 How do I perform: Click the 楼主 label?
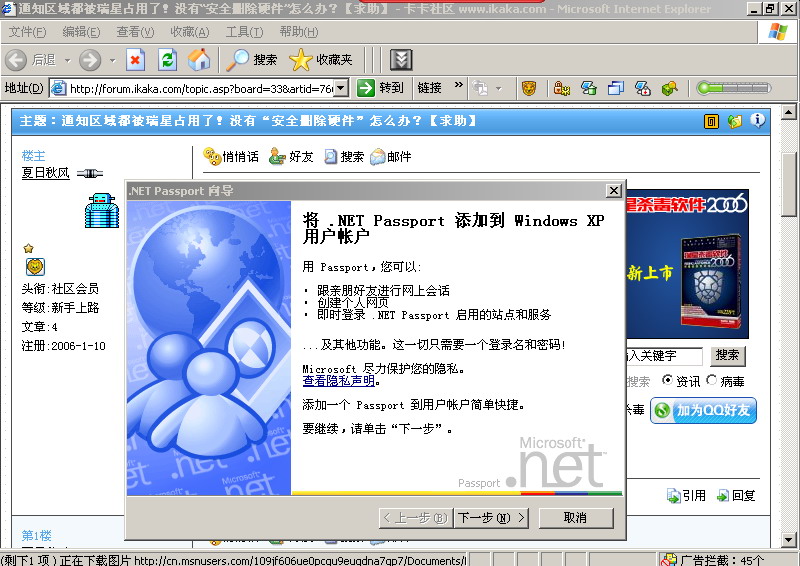34,156
